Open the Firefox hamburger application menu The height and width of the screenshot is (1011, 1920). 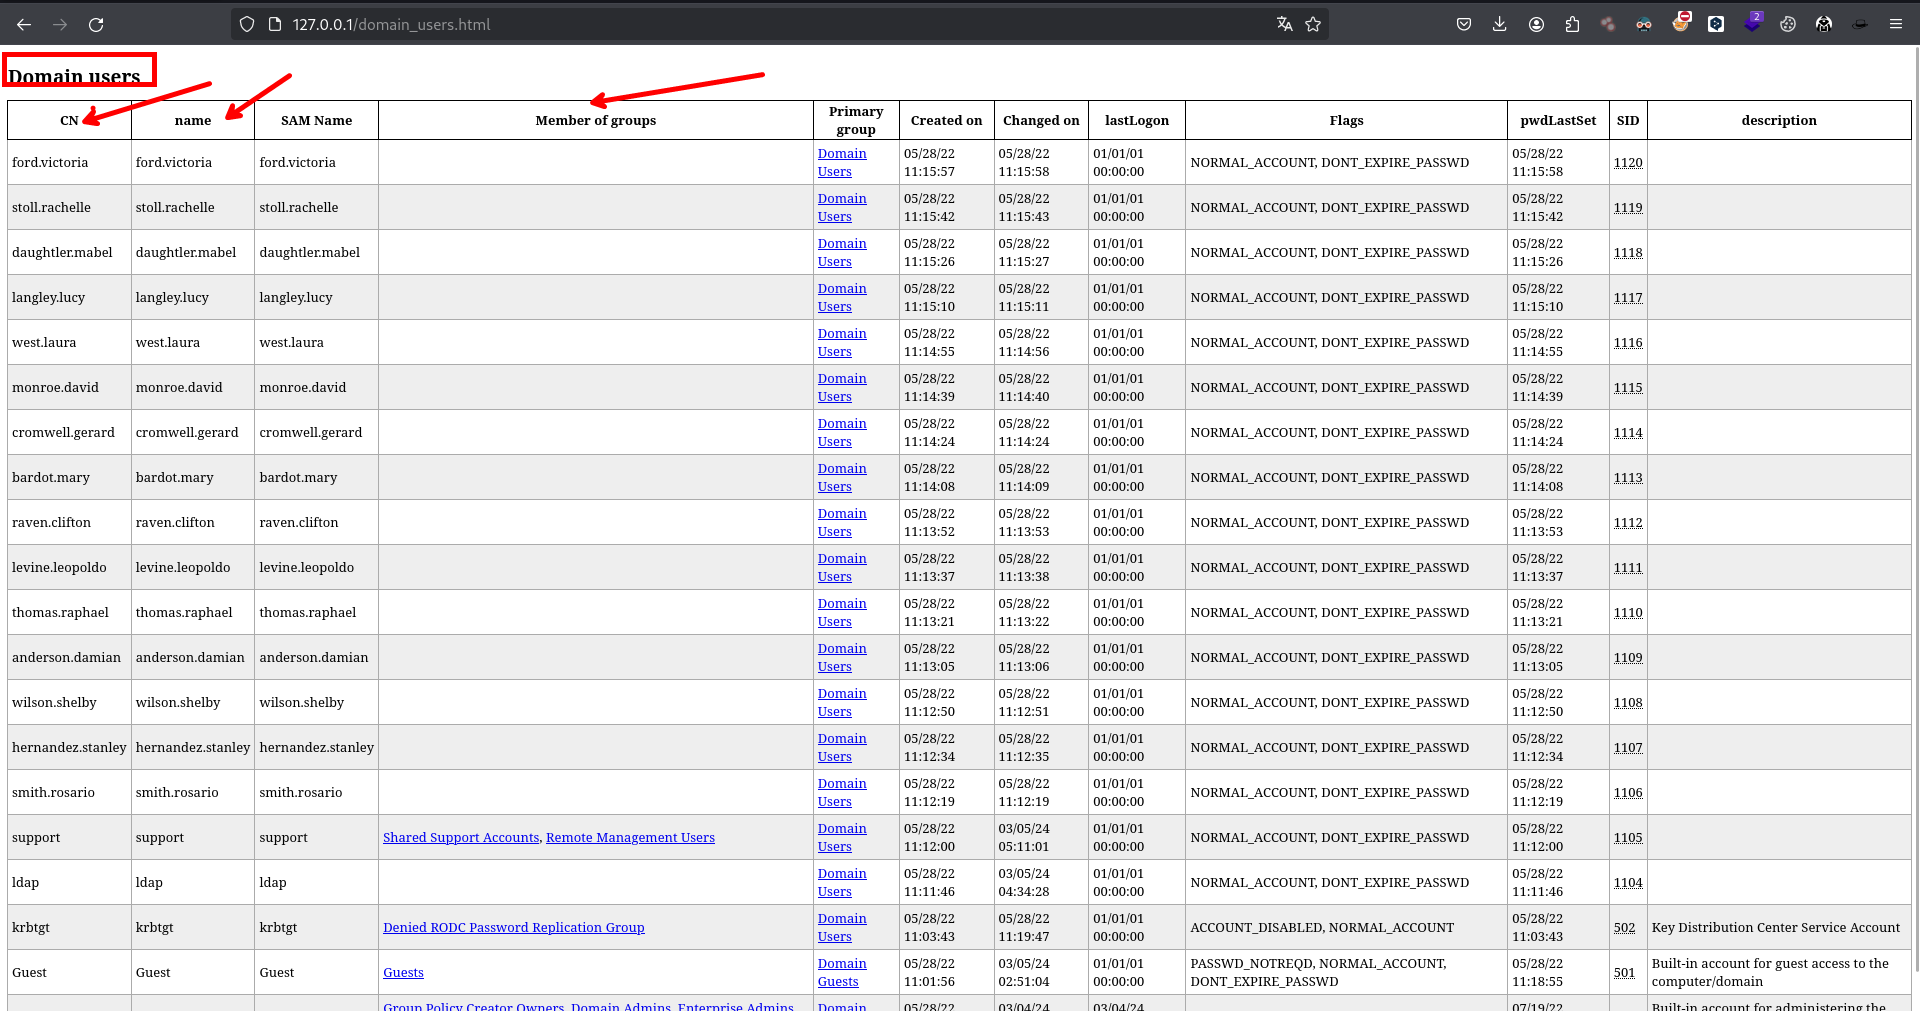[1895, 24]
